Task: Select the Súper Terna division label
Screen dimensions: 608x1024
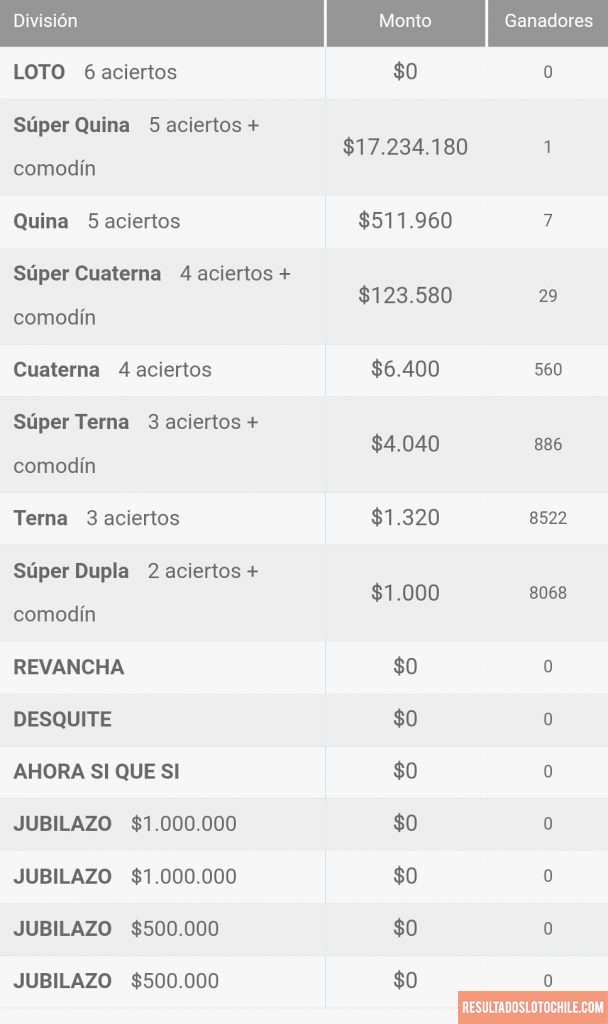Action: 71,422
